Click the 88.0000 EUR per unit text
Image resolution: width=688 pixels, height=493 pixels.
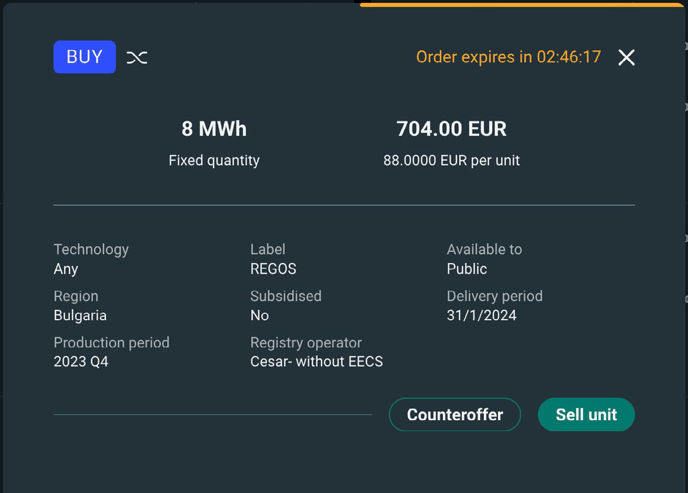(x=452, y=161)
